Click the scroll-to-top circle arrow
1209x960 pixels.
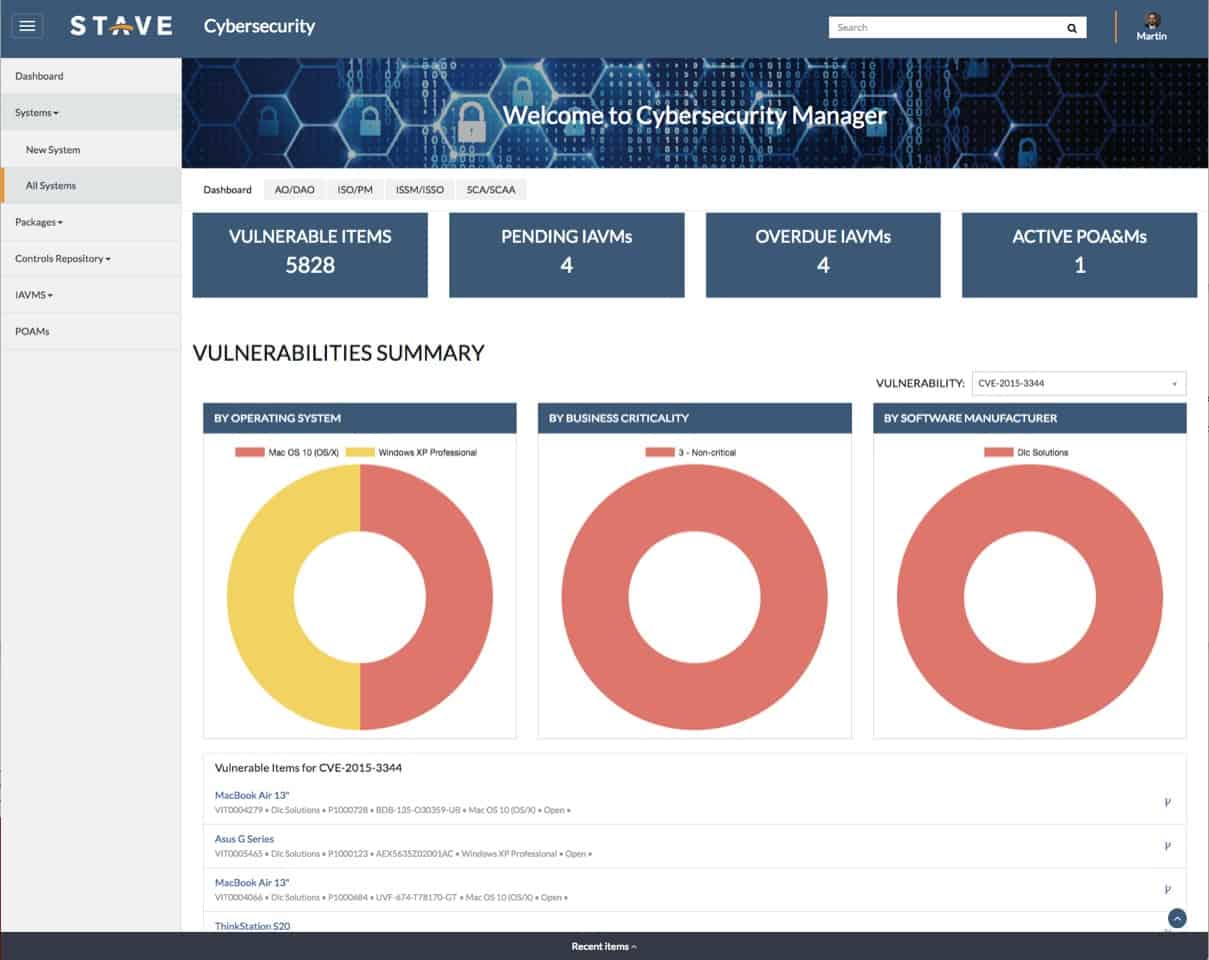[1176, 916]
